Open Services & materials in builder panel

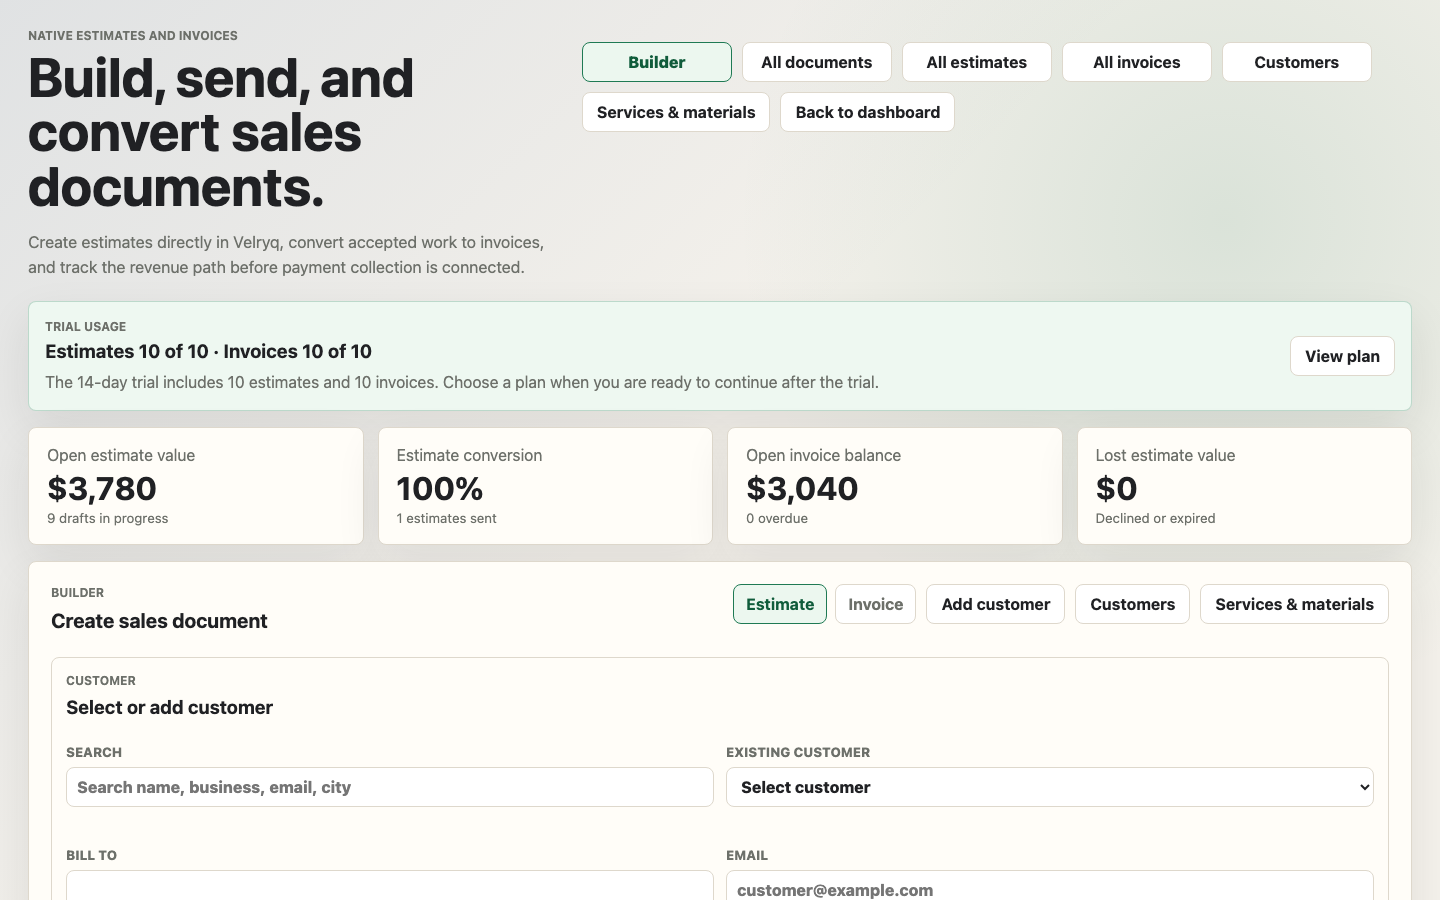[1294, 604]
